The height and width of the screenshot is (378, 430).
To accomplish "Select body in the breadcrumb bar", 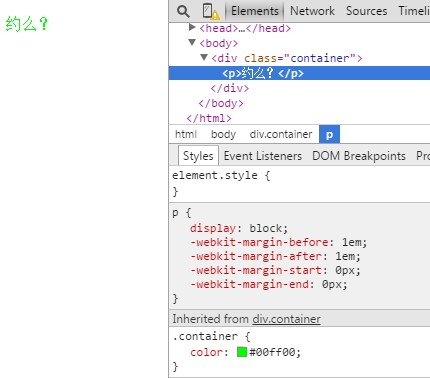I will pos(223,134).
